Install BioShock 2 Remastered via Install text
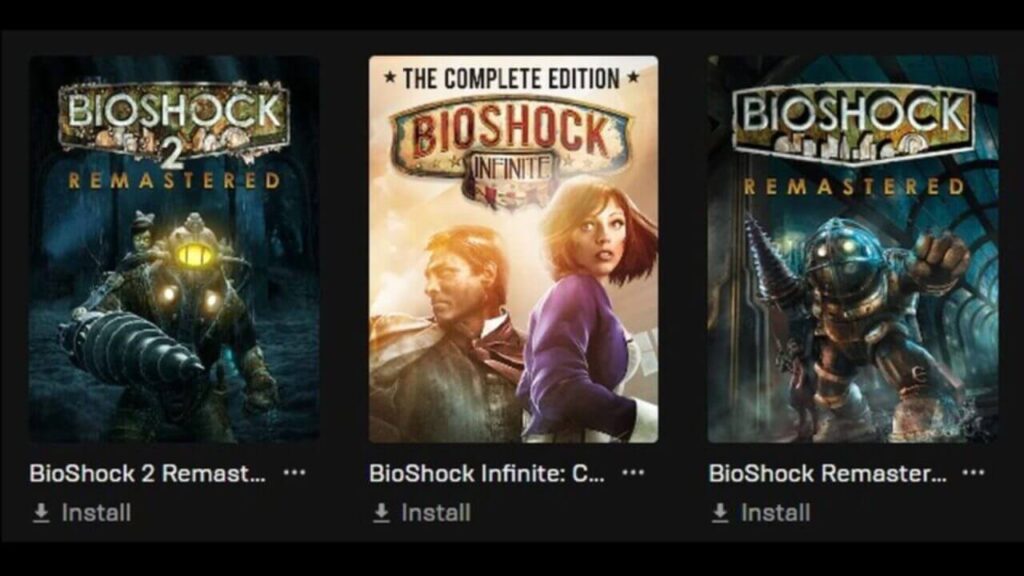The image size is (1024, 576). point(96,513)
